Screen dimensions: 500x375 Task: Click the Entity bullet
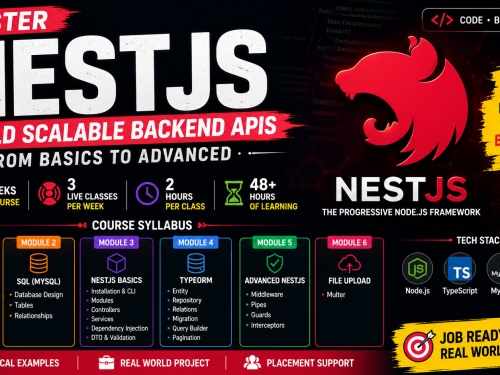pyautogui.click(x=178, y=291)
